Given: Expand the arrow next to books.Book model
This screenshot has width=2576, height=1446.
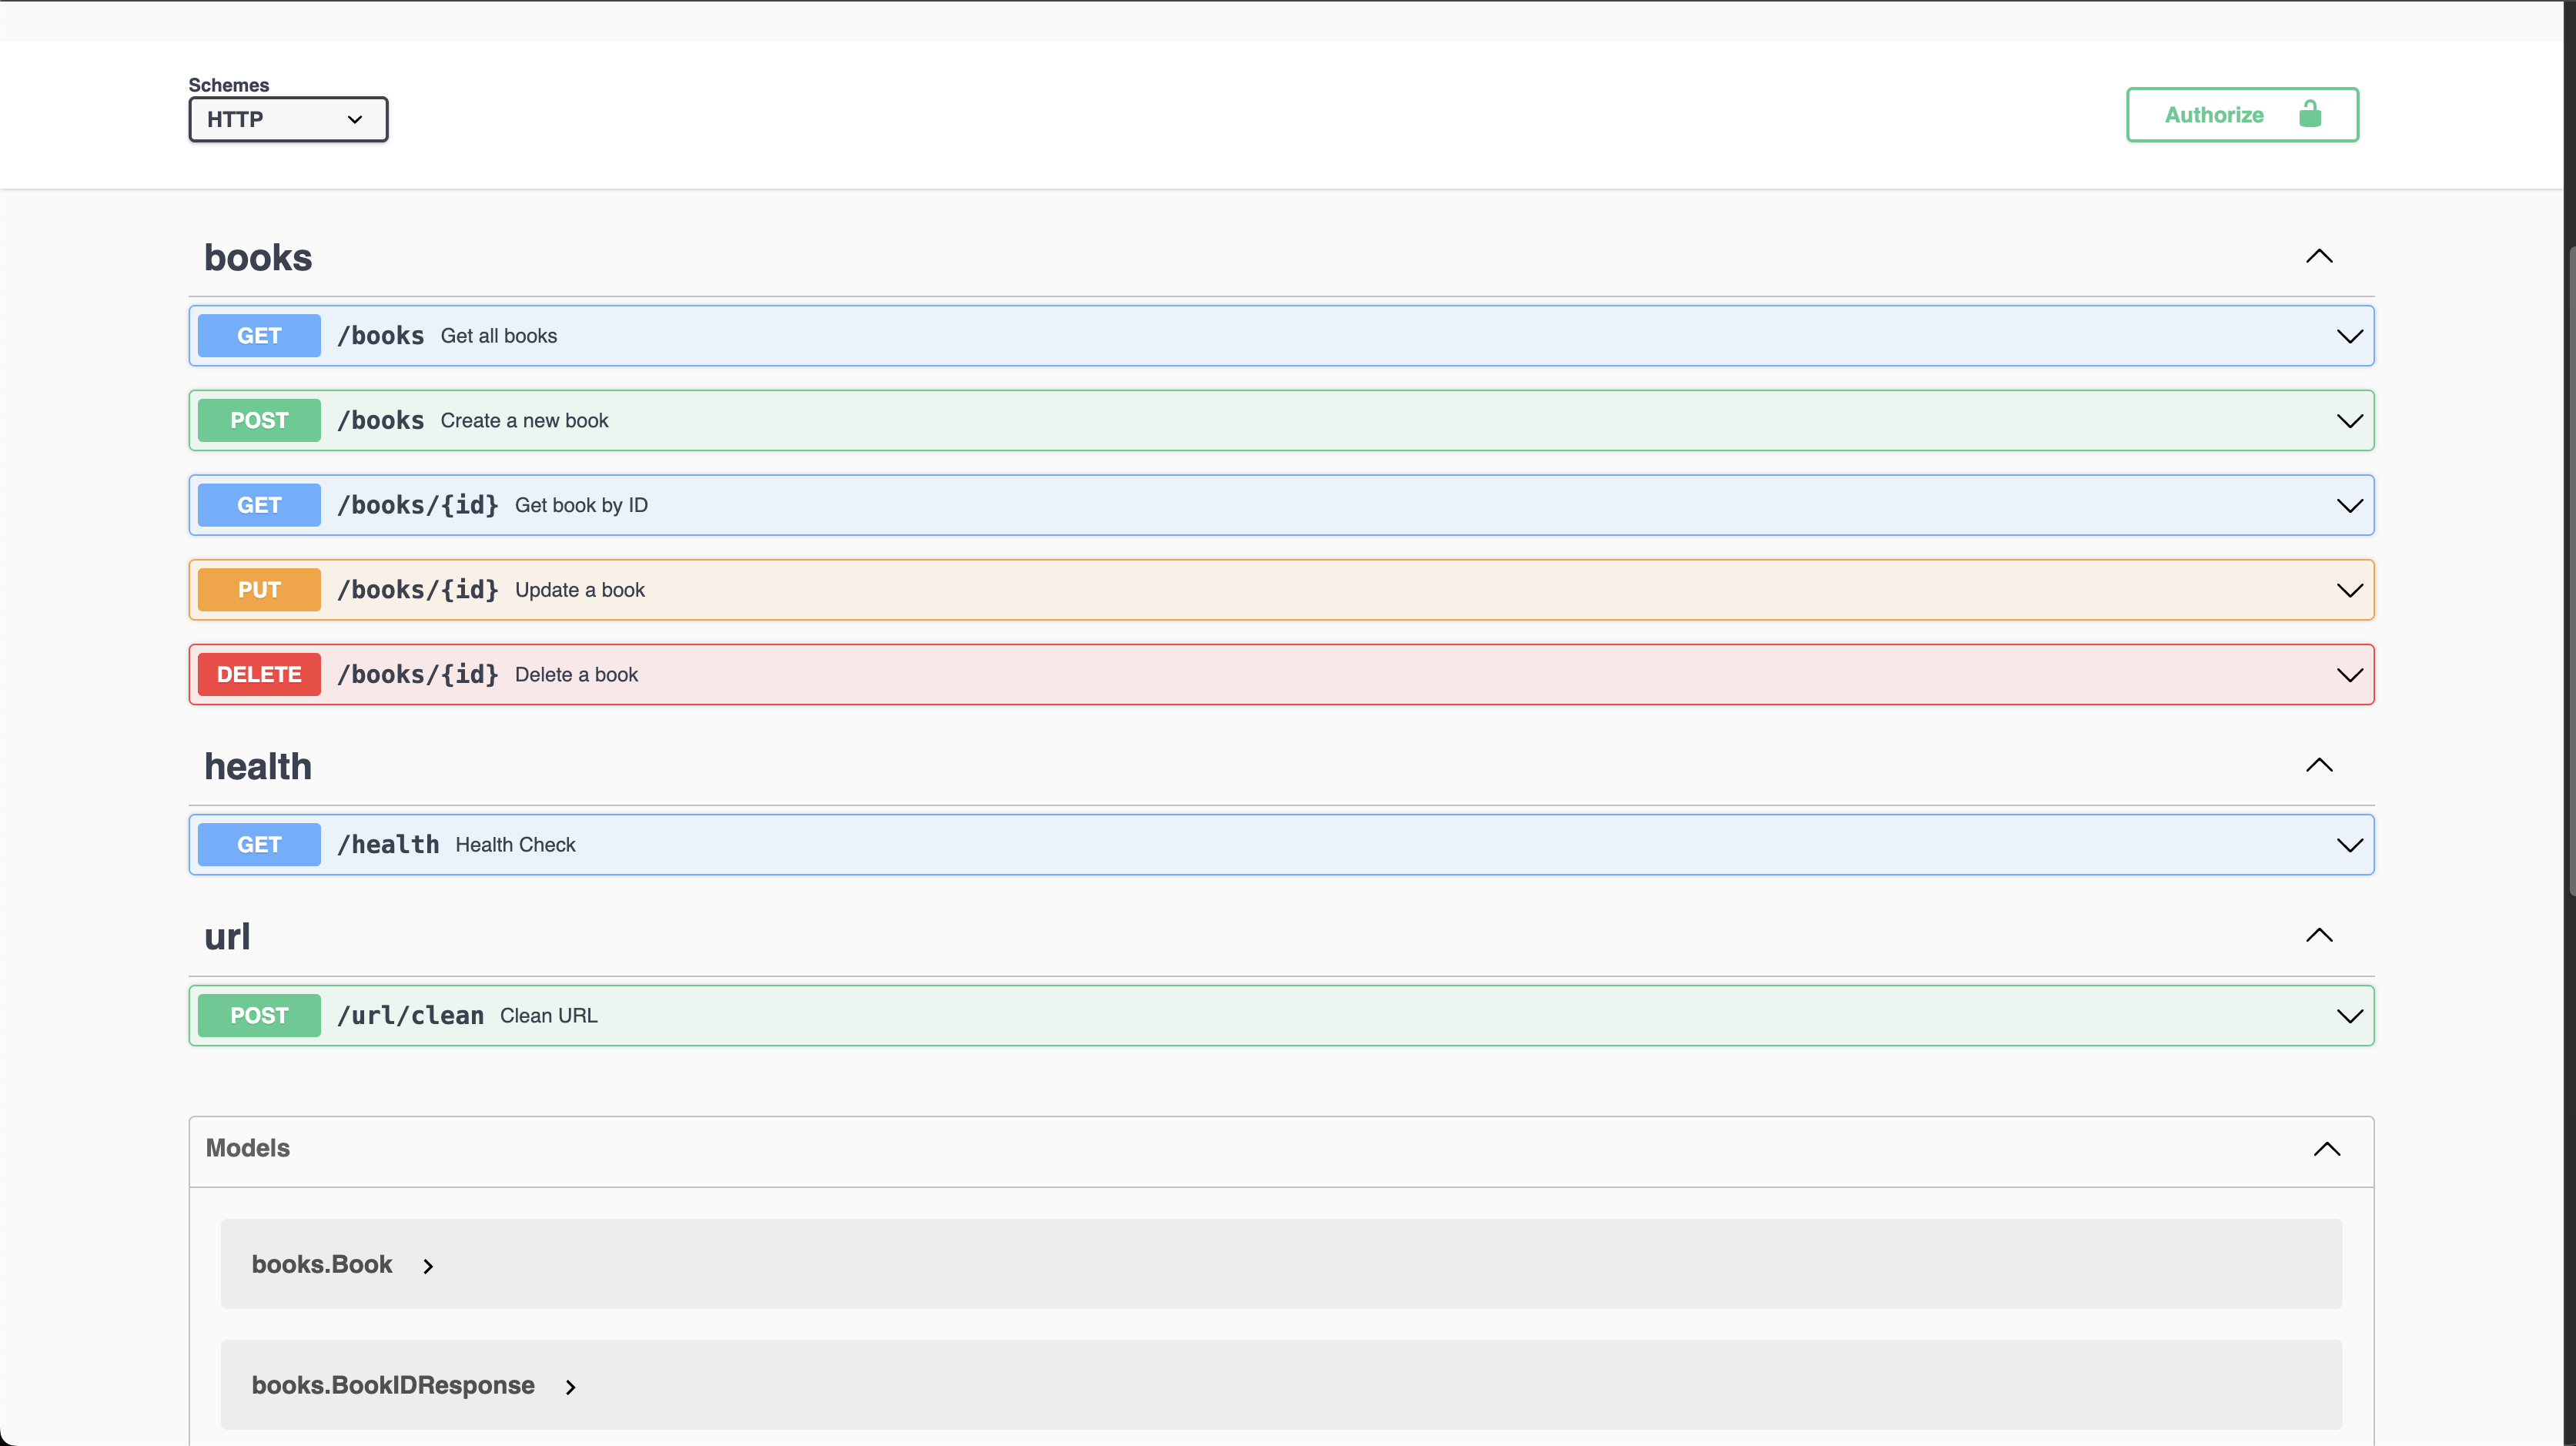Looking at the screenshot, I should pyautogui.click(x=428, y=1266).
